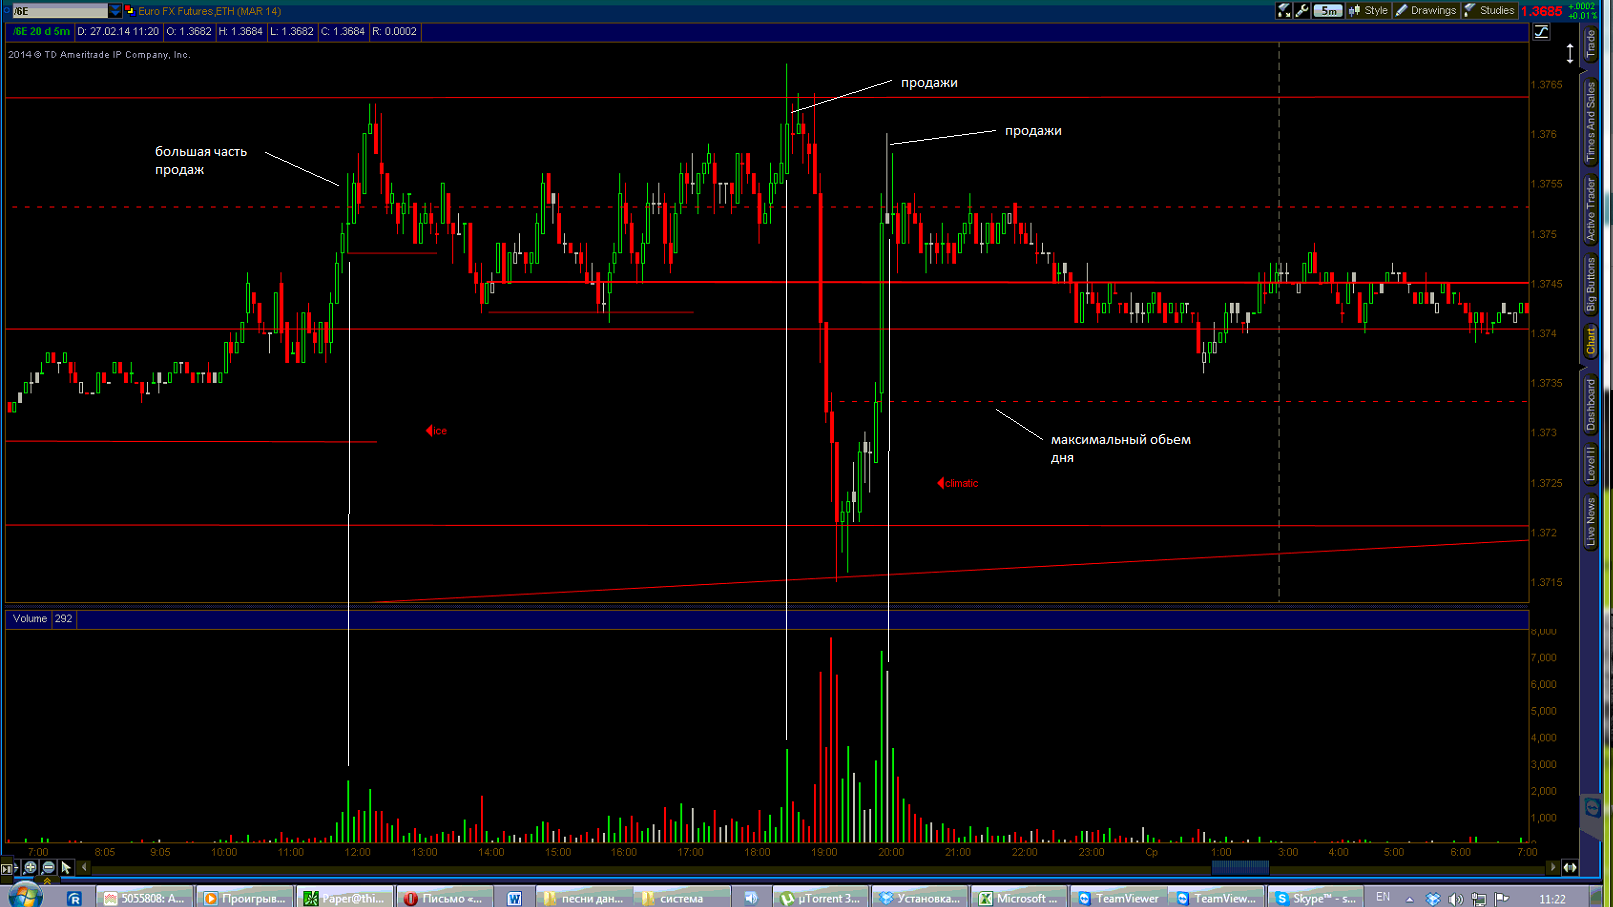Click the time axis scrollbar thumb
Viewport: 1613px width, 907px height.
click(1240, 867)
